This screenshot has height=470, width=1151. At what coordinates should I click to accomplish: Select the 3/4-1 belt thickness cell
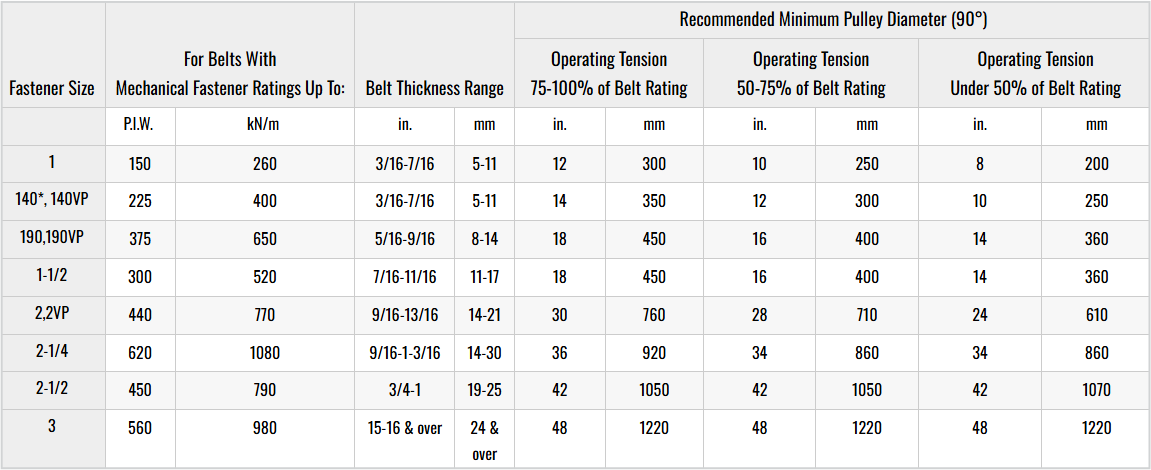[x=405, y=390]
